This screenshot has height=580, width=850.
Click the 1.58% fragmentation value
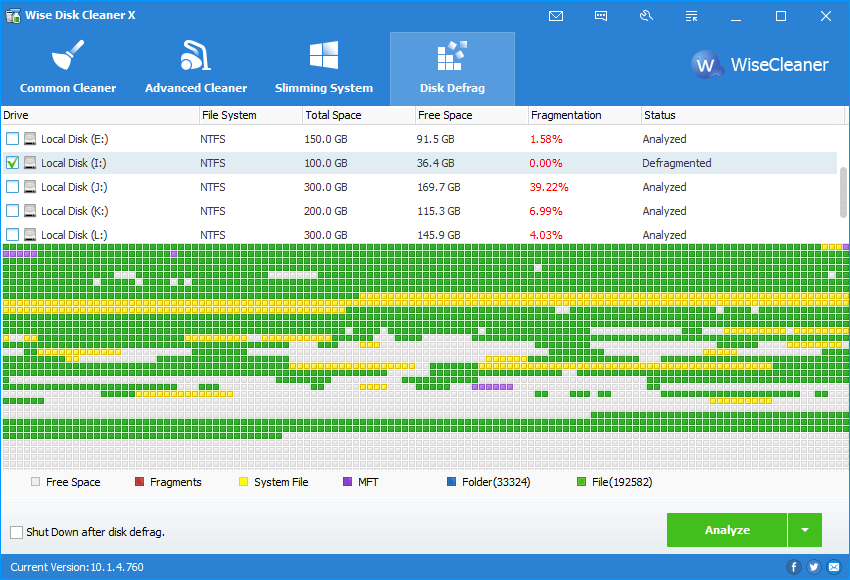tap(546, 139)
